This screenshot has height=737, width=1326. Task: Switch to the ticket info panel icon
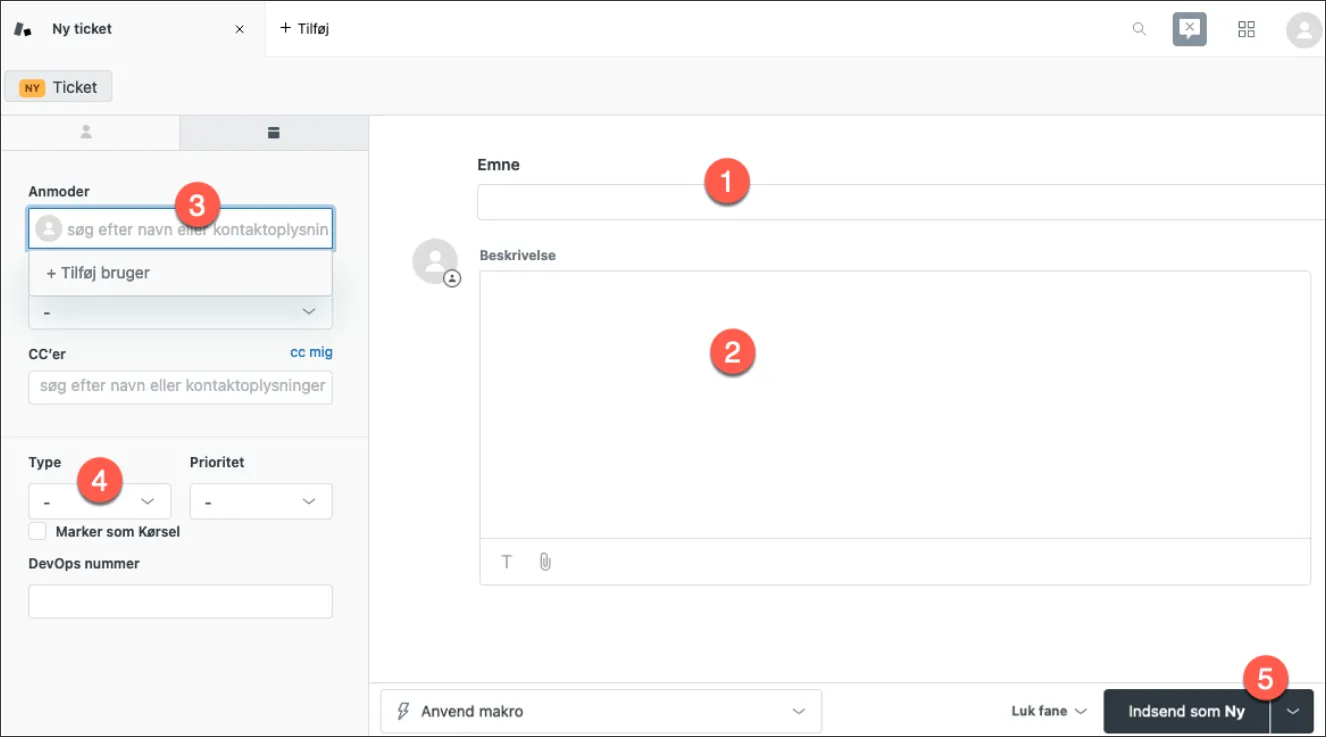[x=274, y=132]
